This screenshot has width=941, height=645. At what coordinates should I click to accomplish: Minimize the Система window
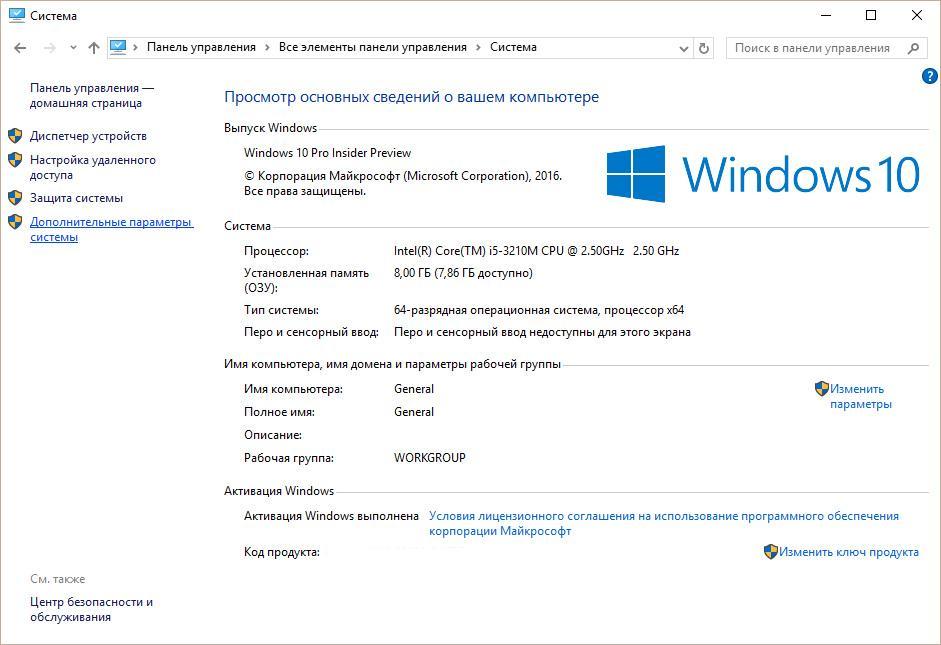tap(826, 16)
